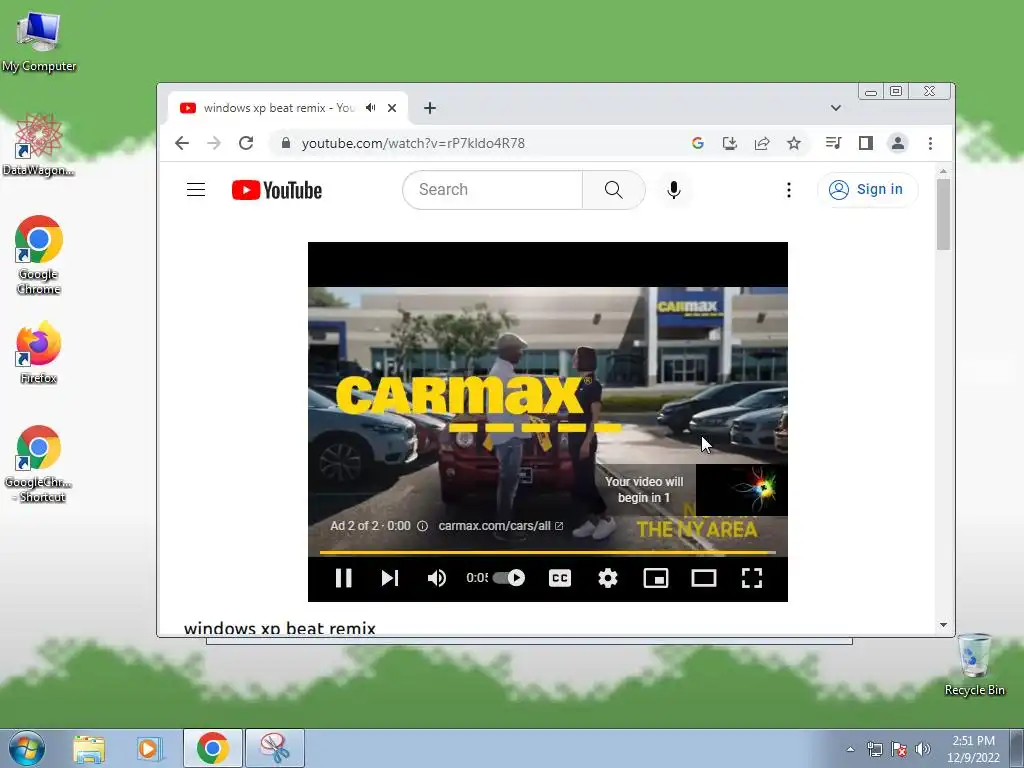Viewport: 1024px width, 768px height.
Task: Show hidden tray icons arrow
Action: pos(850,749)
